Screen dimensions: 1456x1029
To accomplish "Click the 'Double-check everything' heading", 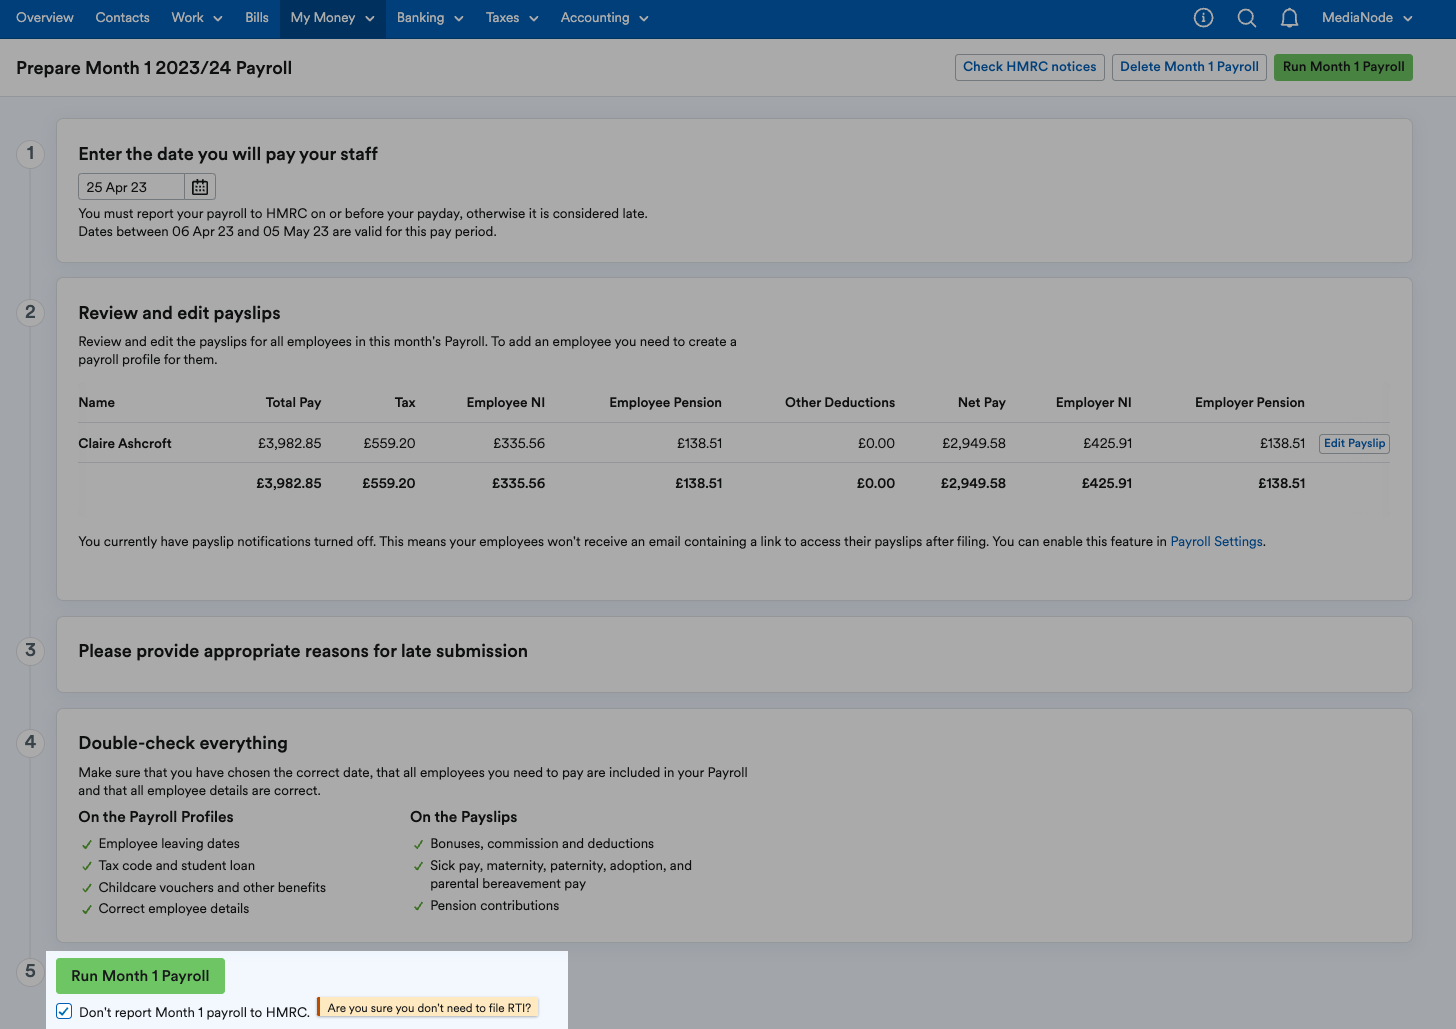I will click(x=183, y=743).
